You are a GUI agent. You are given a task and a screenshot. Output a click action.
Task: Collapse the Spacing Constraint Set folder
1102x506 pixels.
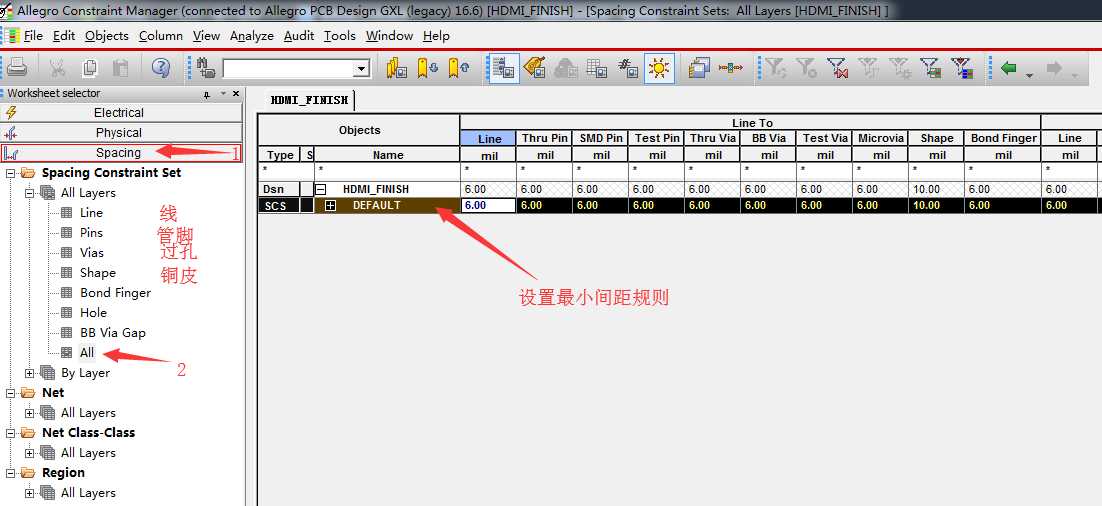pyautogui.click(x=10, y=173)
